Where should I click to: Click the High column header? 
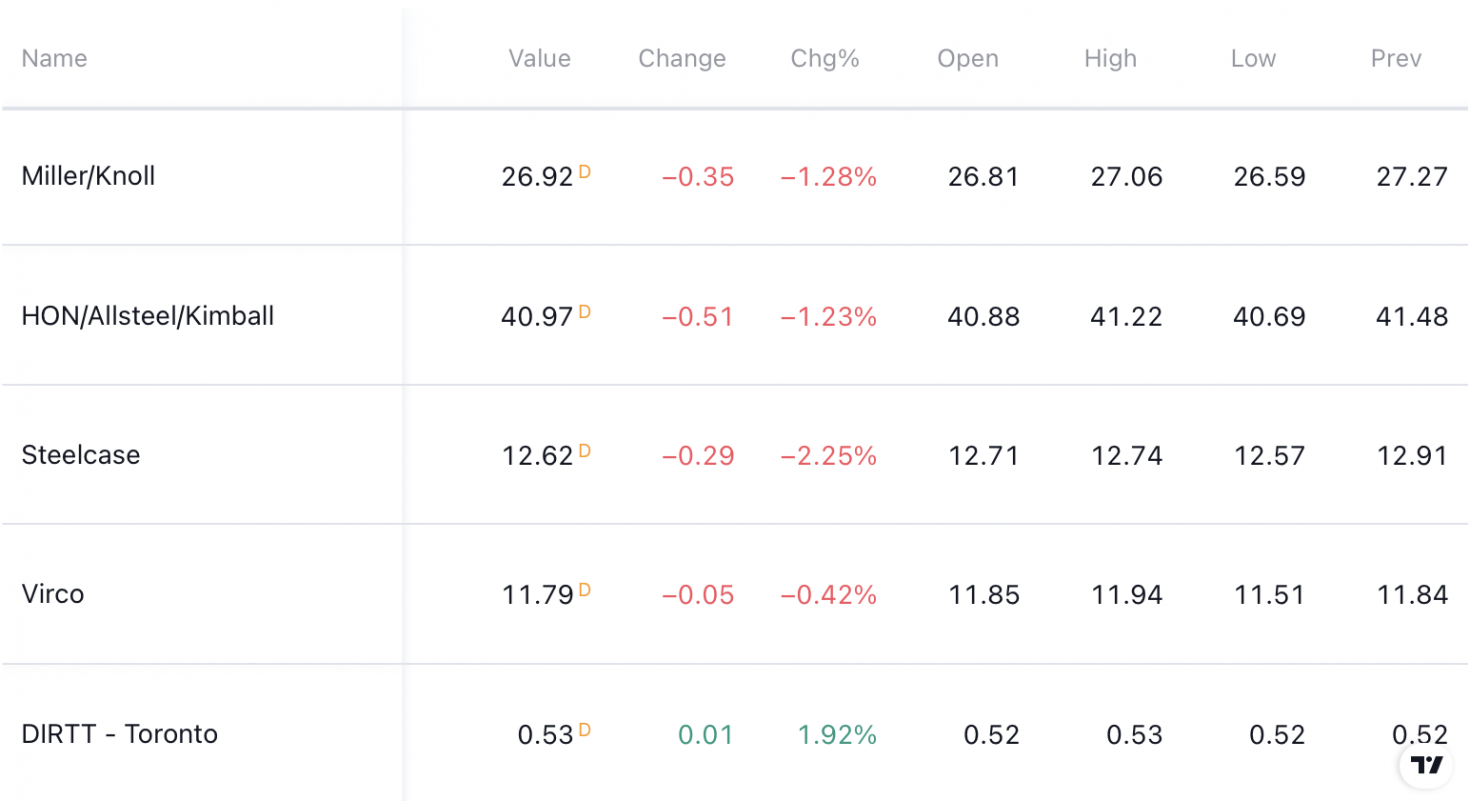pyautogui.click(x=1110, y=59)
